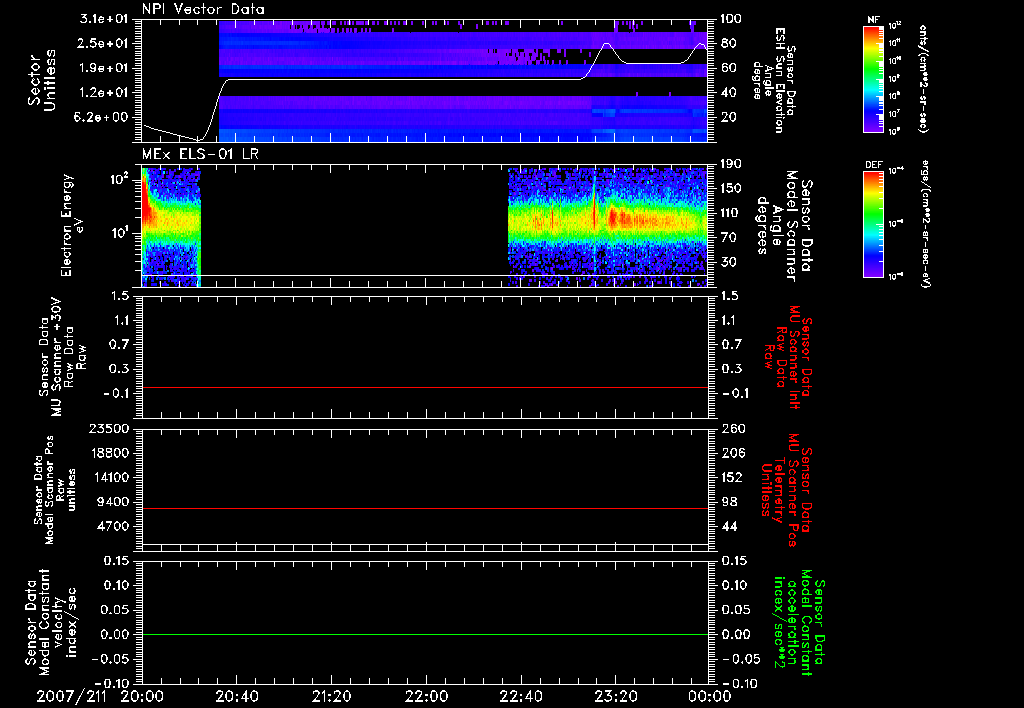Screen dimensions: 1024x708
Task: Click the 70 scanner angle tick
Action: pos(728,238)
